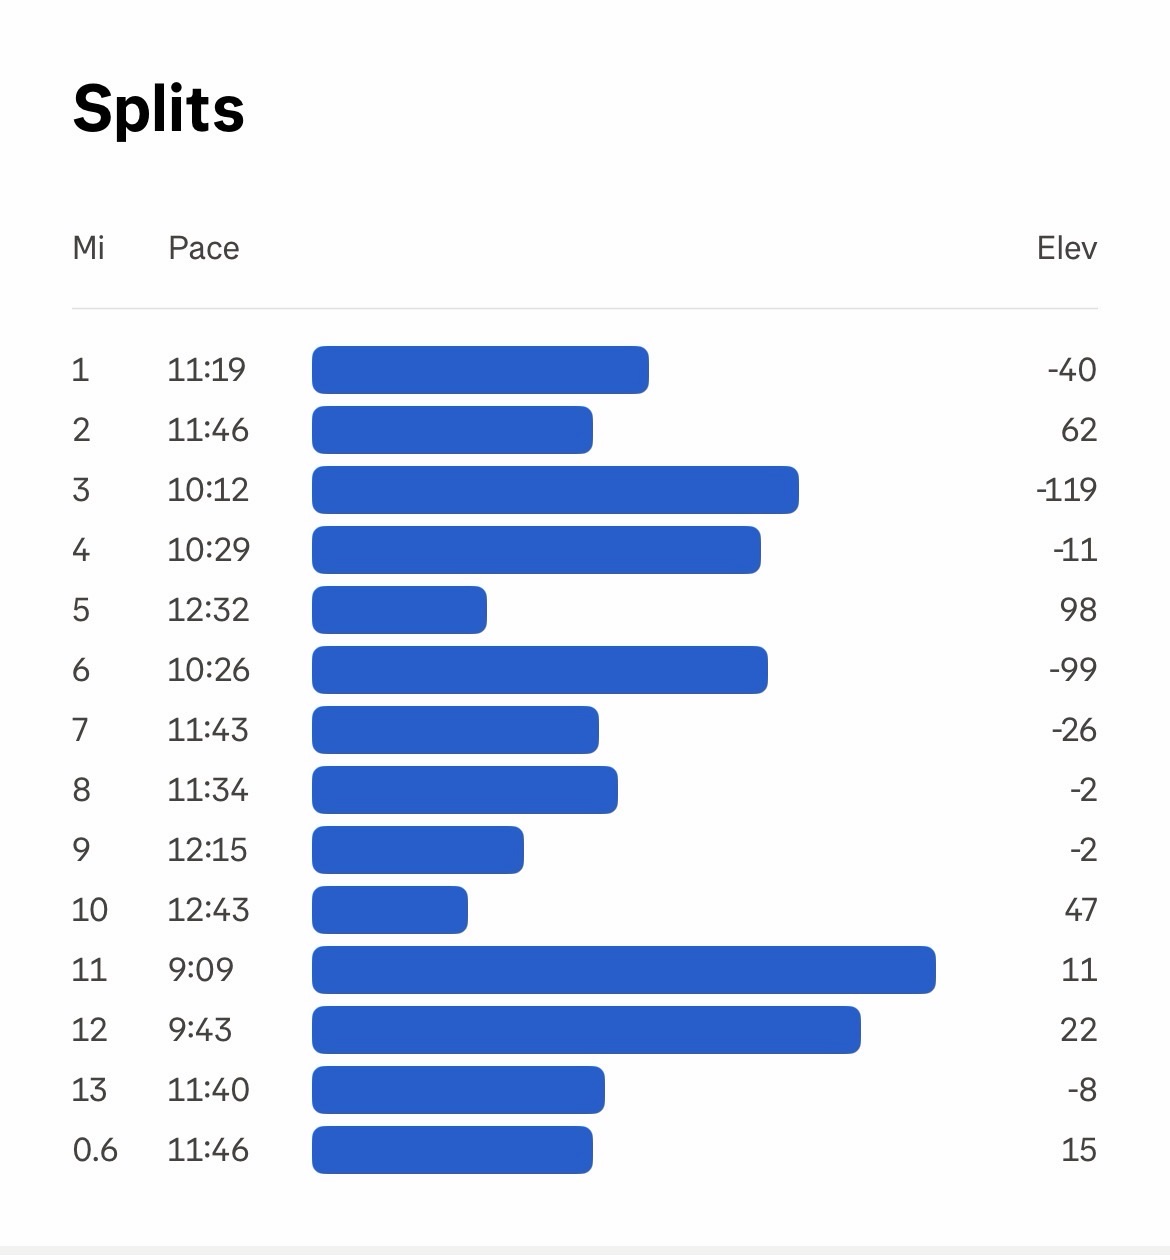Select the mile 3 pace bar

555,490
